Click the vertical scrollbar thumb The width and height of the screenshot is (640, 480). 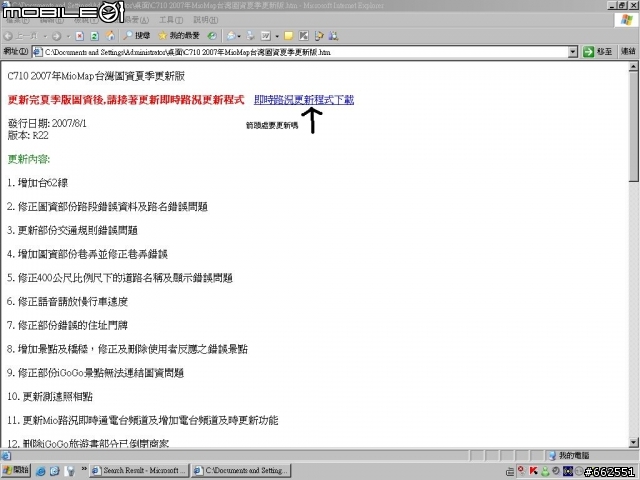(633, 127)
